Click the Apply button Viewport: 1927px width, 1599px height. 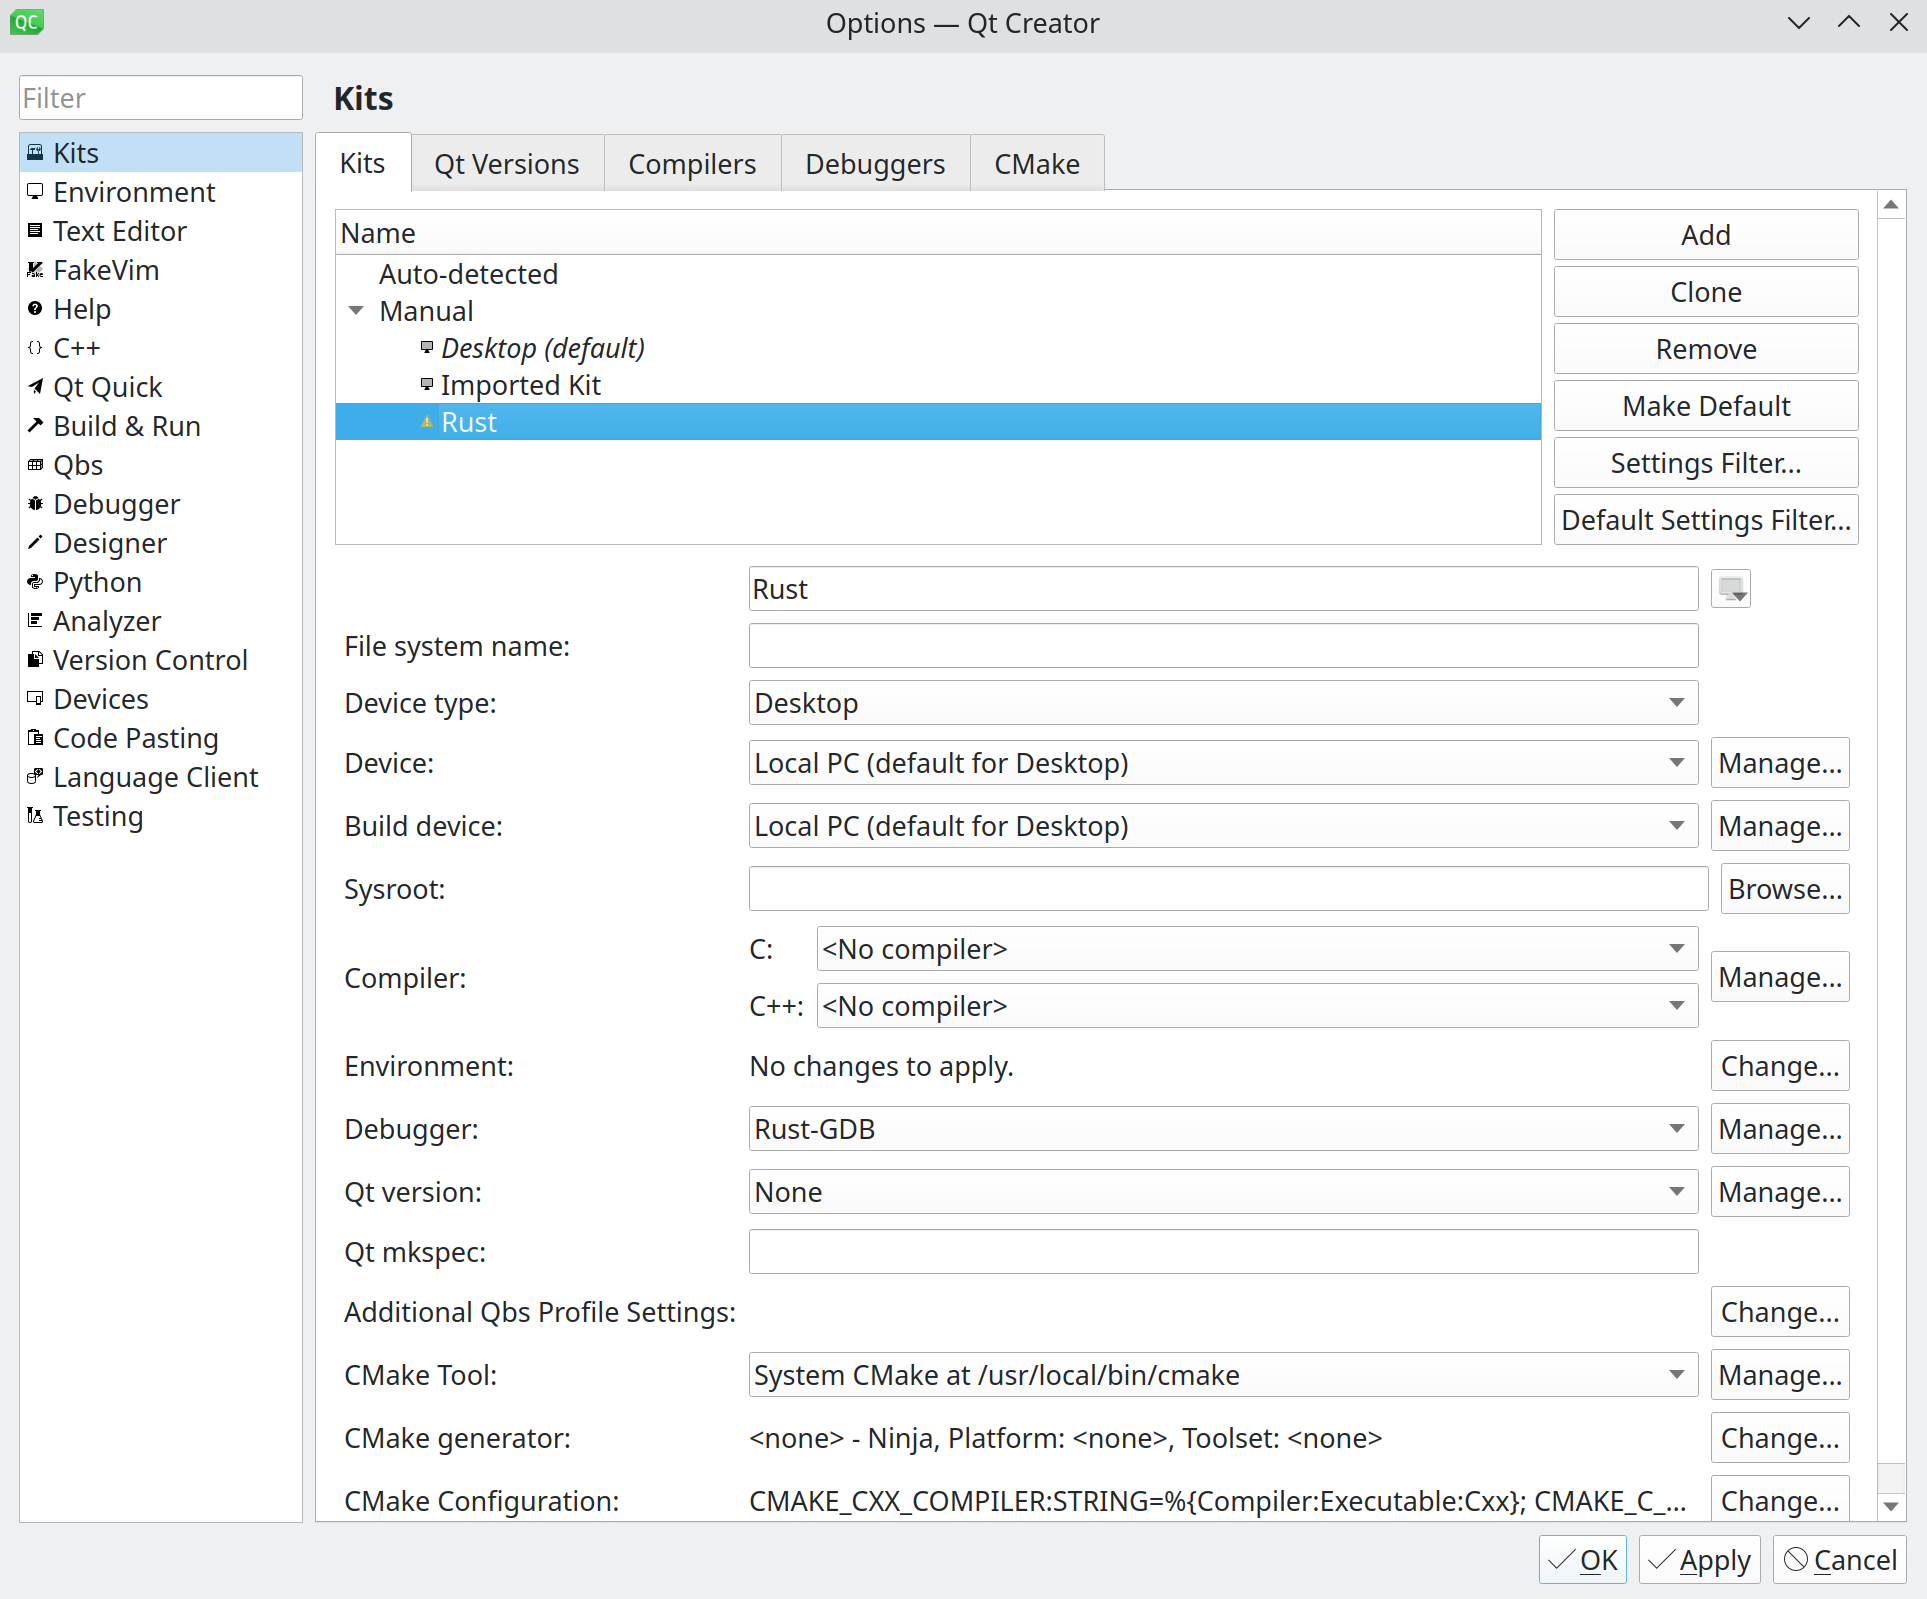[1699, 1559]
